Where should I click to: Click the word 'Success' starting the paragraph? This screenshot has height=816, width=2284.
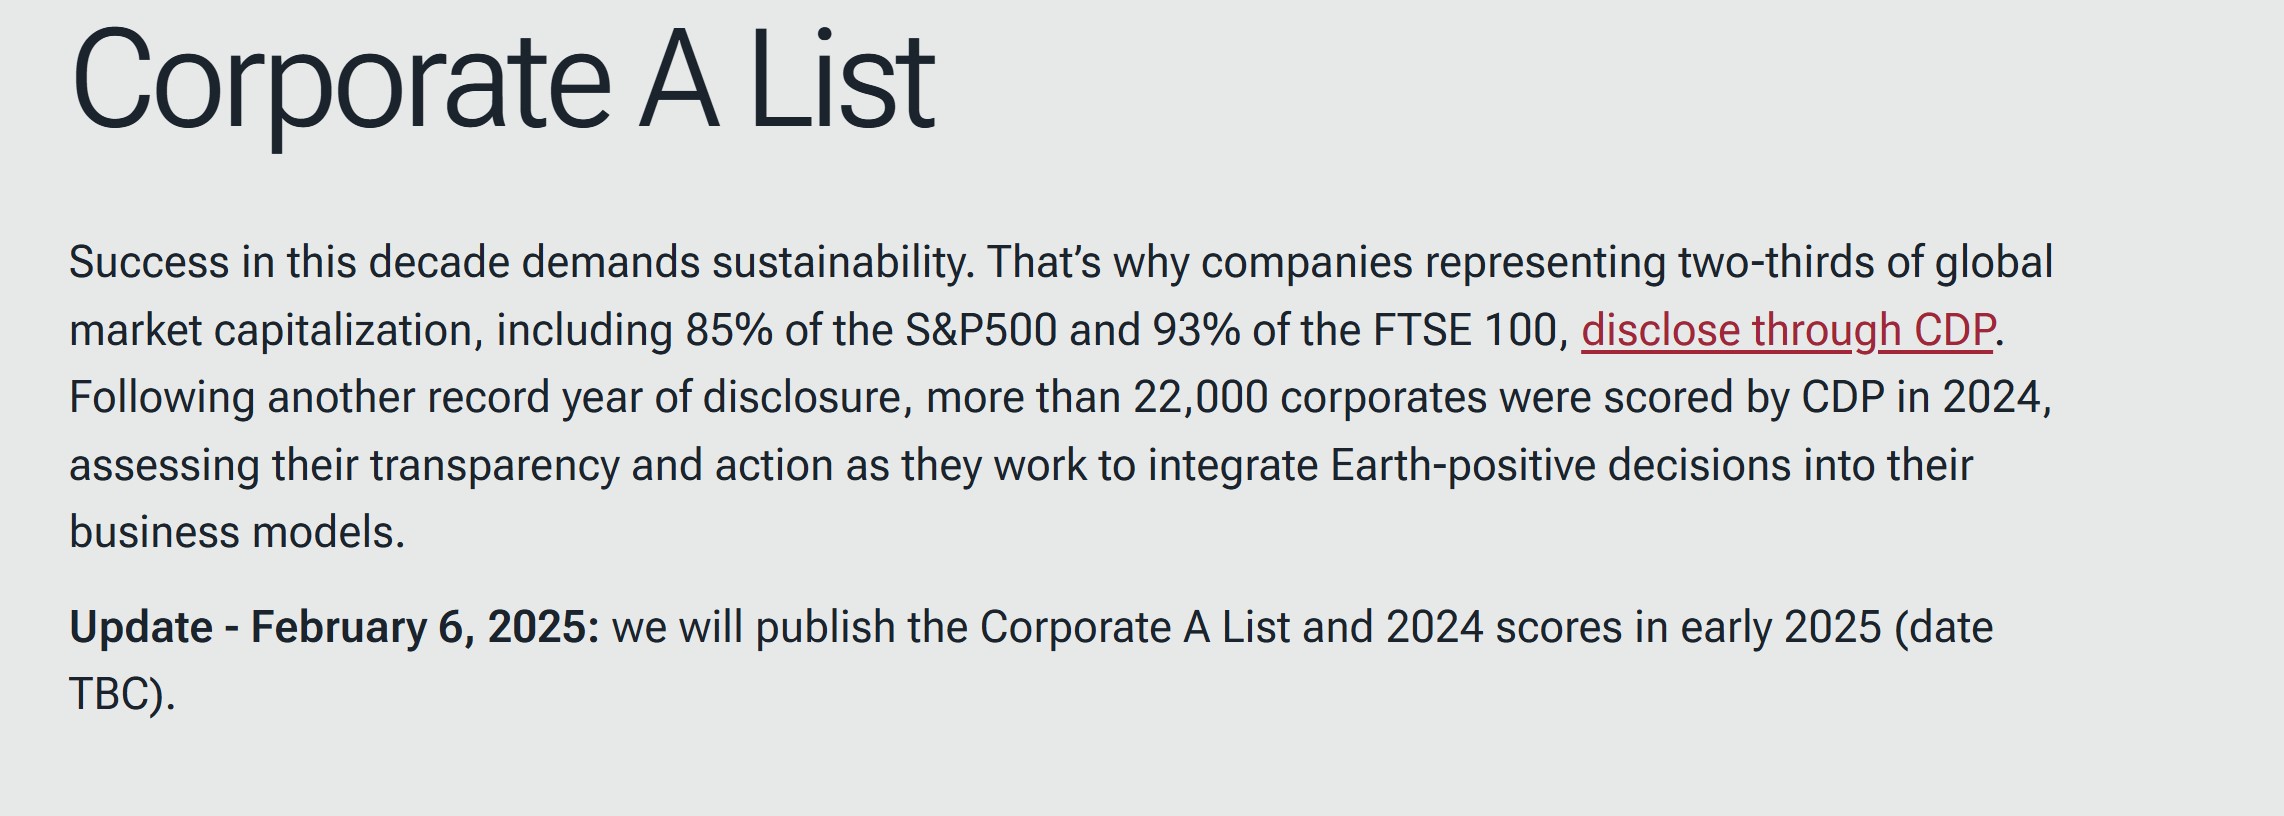point(149,262)
